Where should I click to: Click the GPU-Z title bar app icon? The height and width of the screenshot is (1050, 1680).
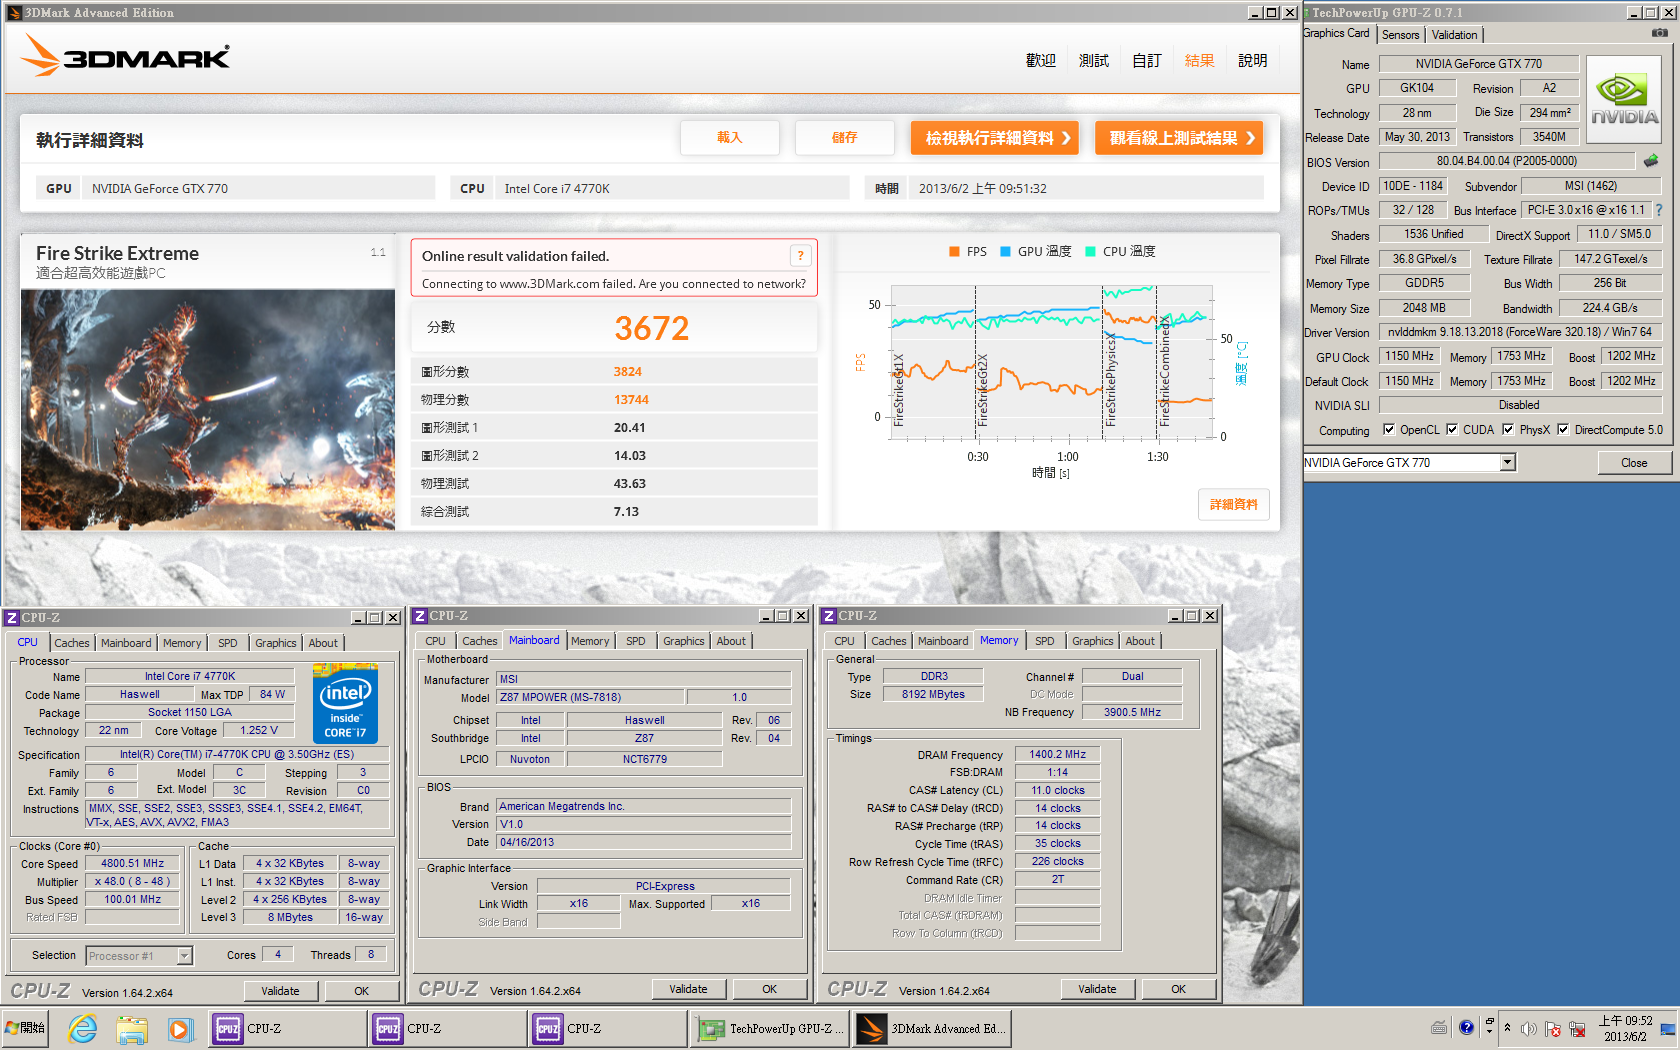point(1307,13)
